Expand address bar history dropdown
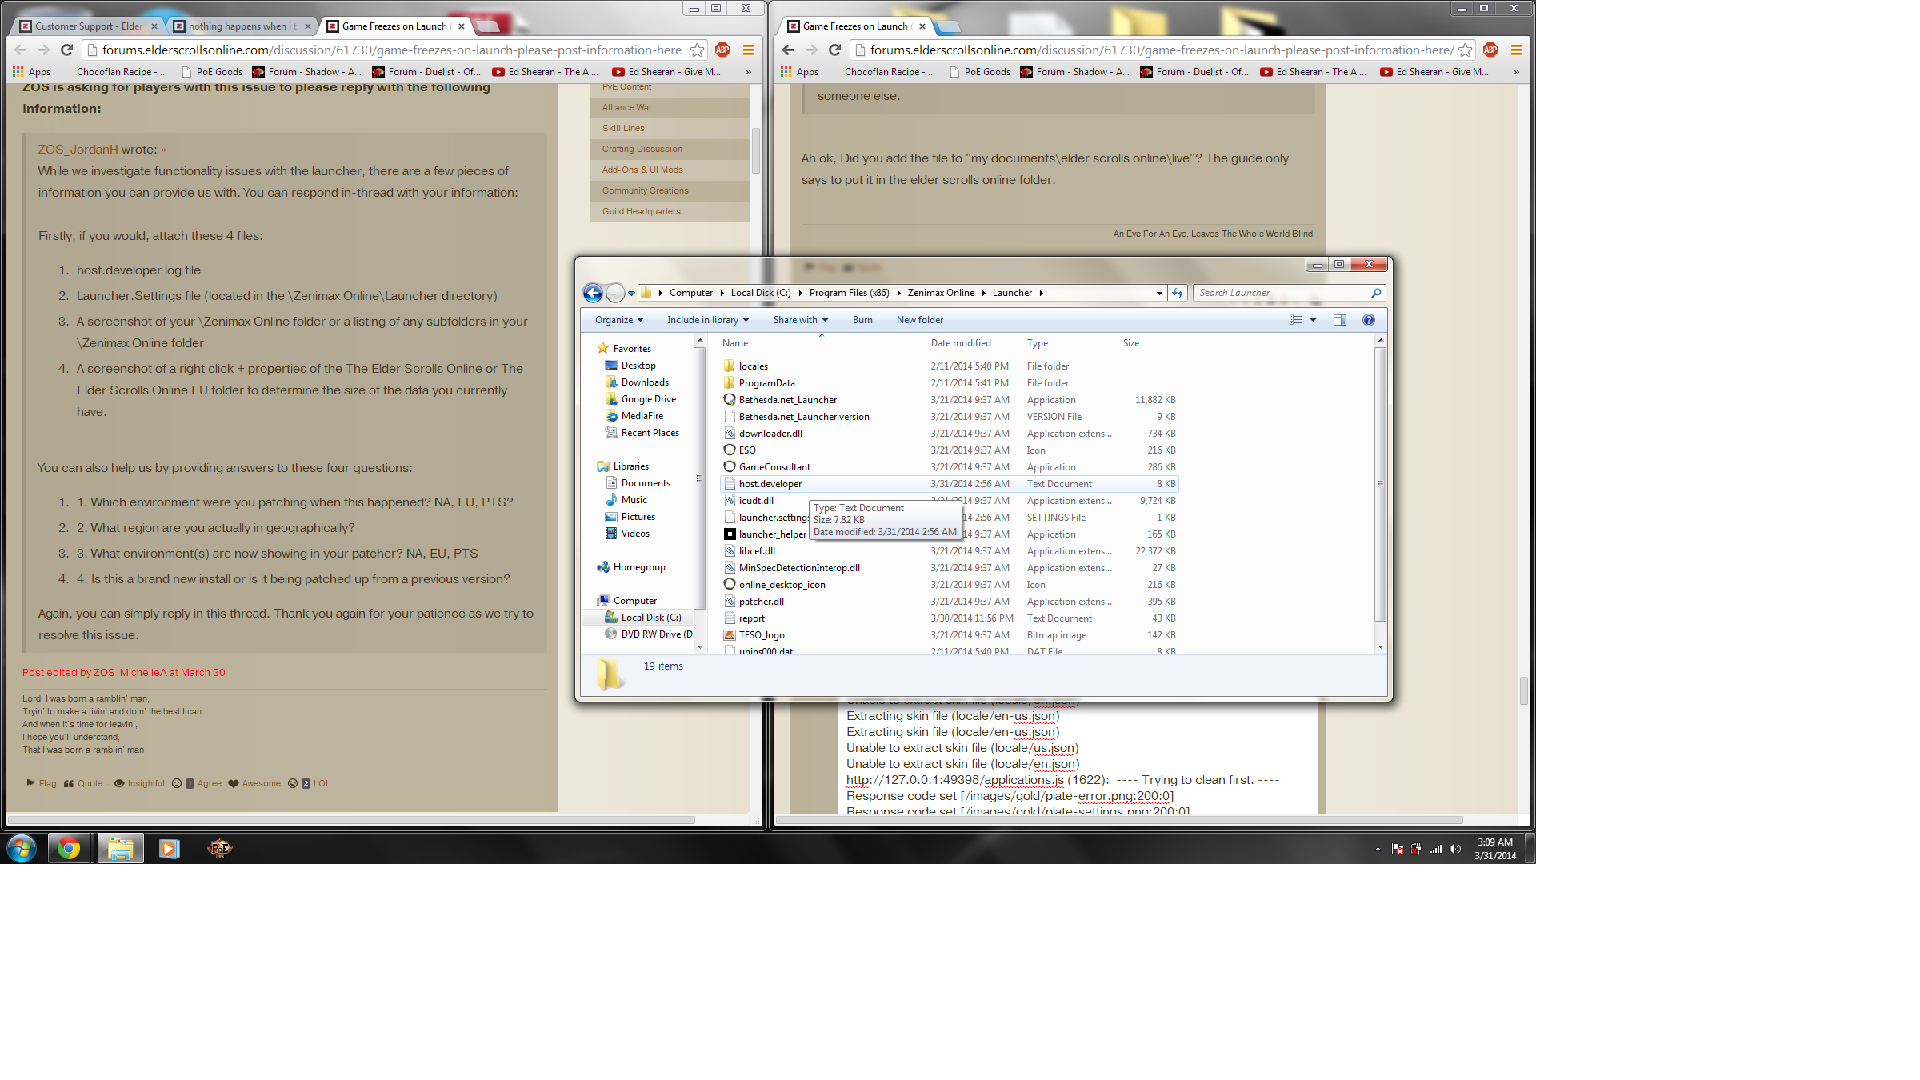Image resolution: width=1920 pixels, height=1080 pixels. point(1159,293)
